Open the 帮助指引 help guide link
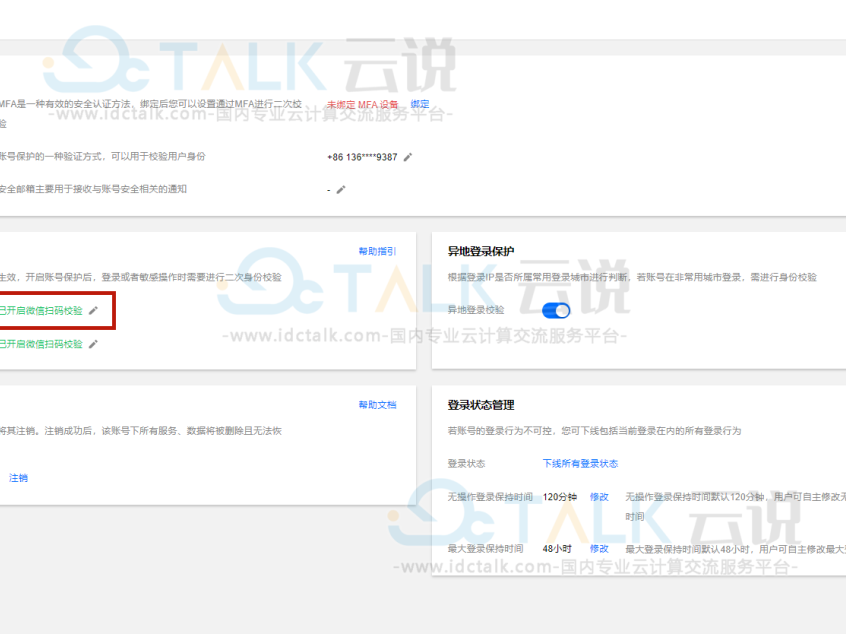The image size is (846, 634). [377, 251]
